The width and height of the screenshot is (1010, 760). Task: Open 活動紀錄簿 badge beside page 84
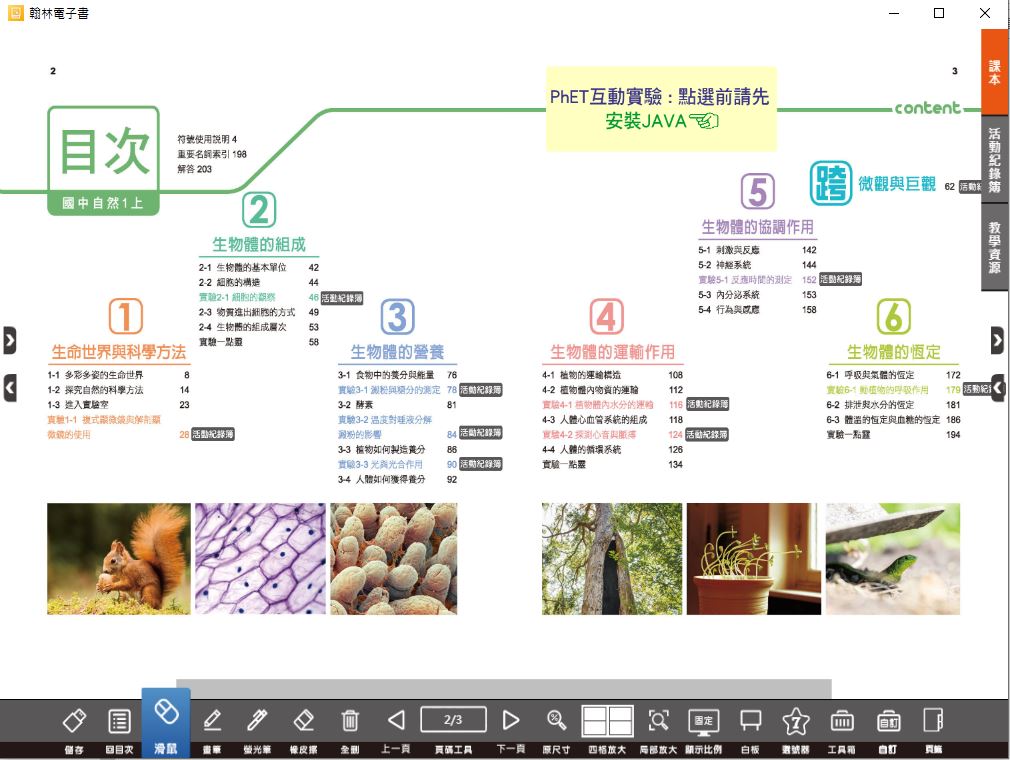(481, 433)
